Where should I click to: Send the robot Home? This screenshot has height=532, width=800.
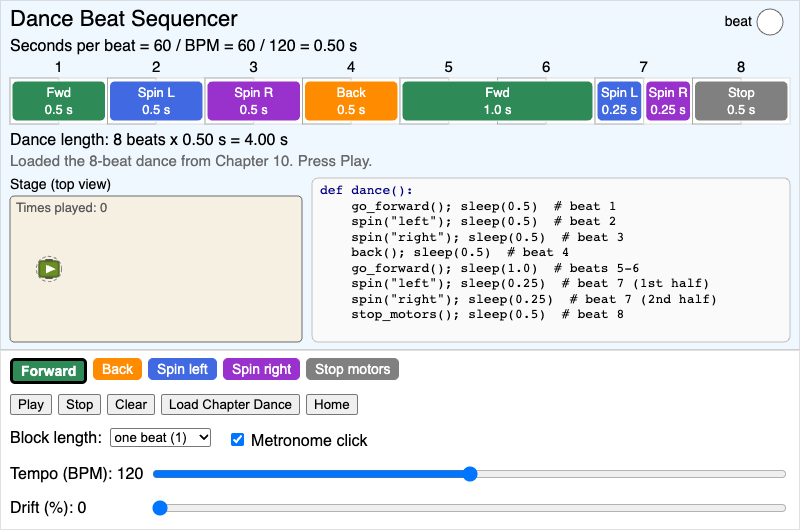coord(332,404)
